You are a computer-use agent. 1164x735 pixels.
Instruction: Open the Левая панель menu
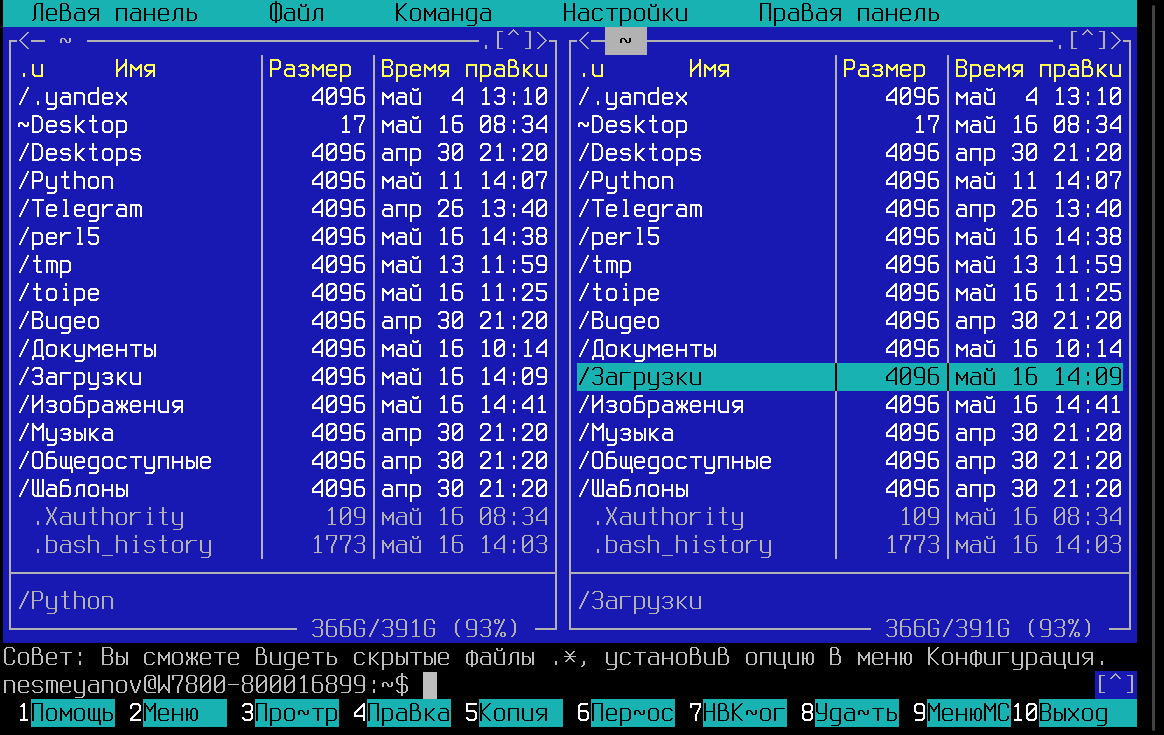point(114,13)
